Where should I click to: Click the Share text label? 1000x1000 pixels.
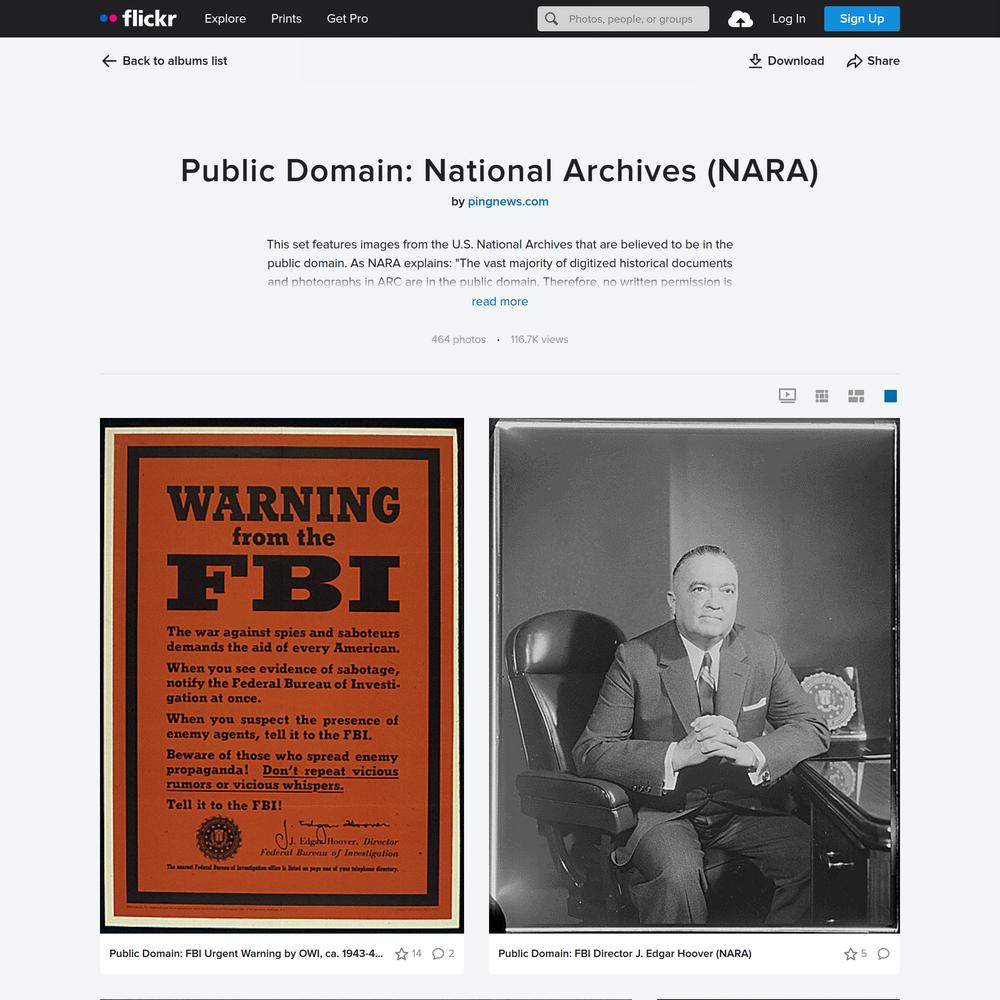pos(883,61)
